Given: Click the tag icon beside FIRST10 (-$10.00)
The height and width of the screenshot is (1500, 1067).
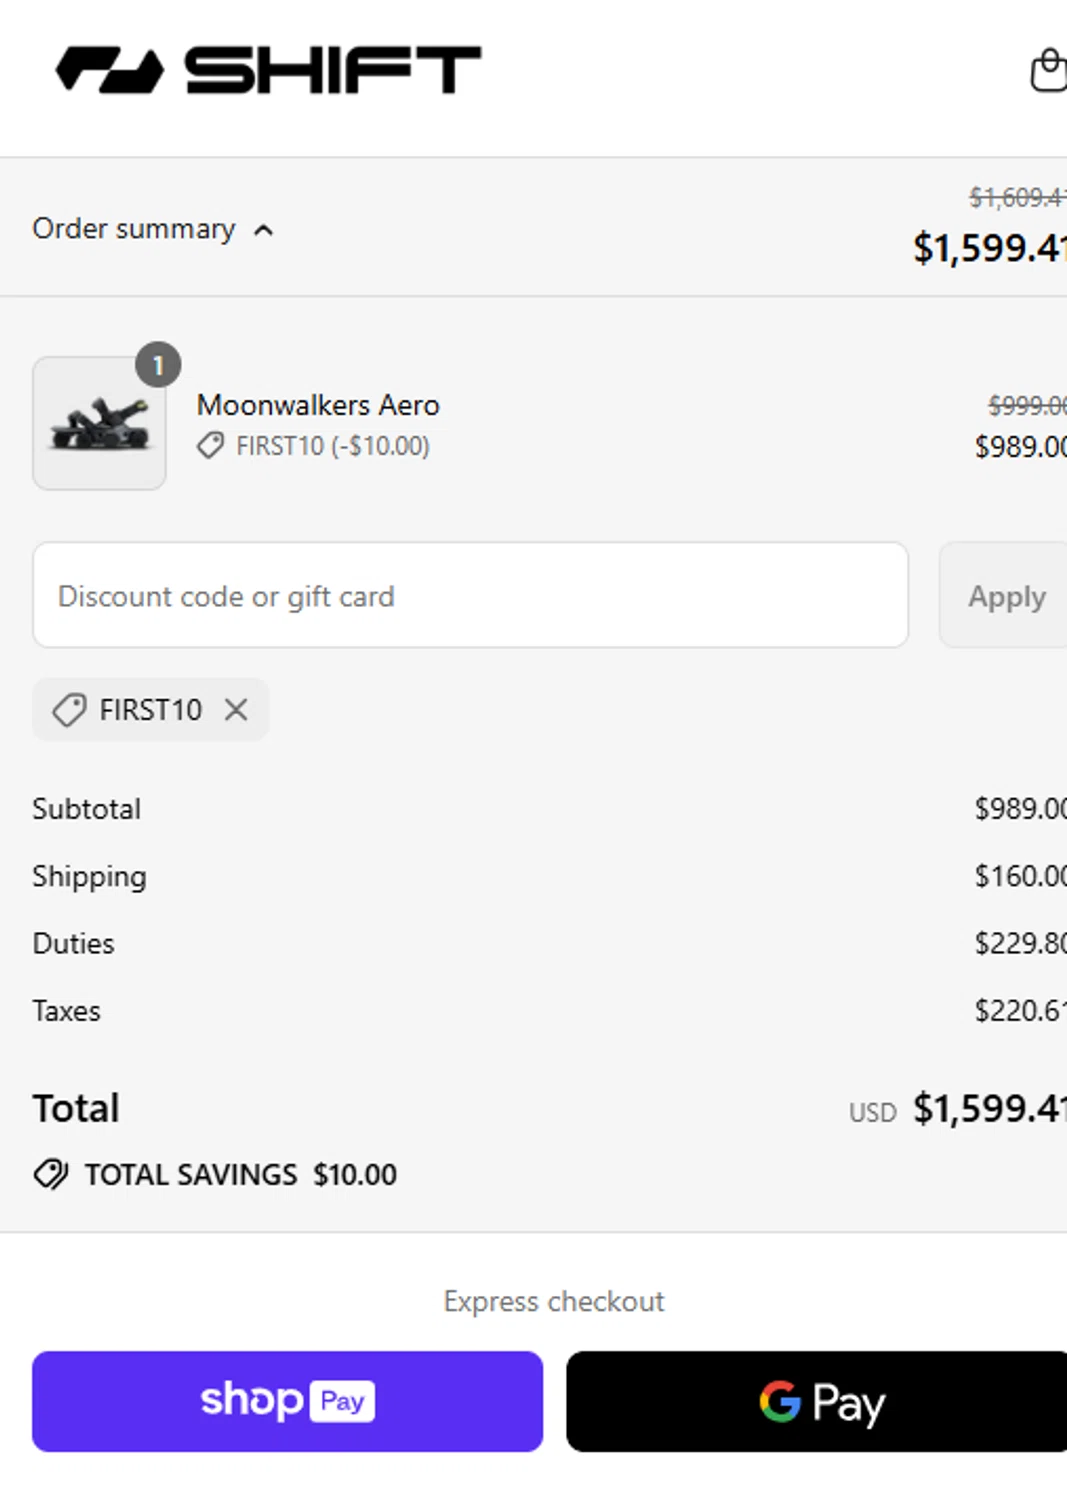Looking at the screenshot, I should [x=210, y=446].
